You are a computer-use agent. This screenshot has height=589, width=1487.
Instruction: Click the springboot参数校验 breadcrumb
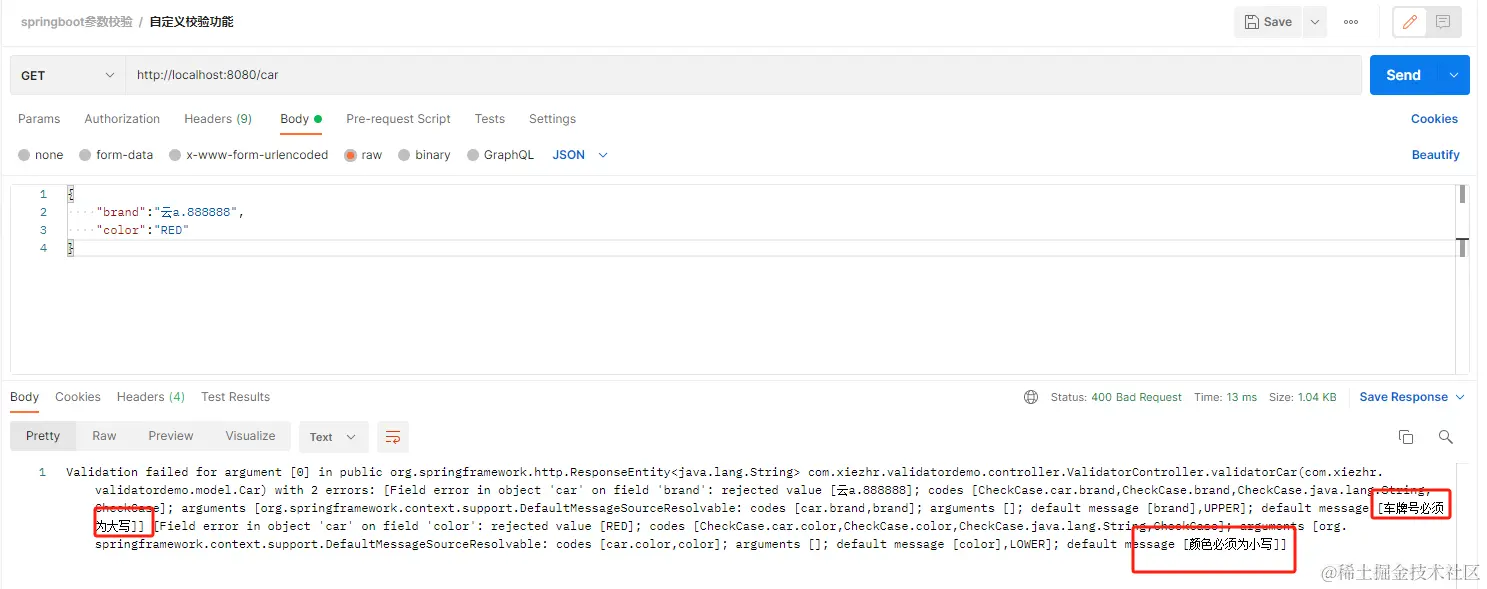point(76,22)
